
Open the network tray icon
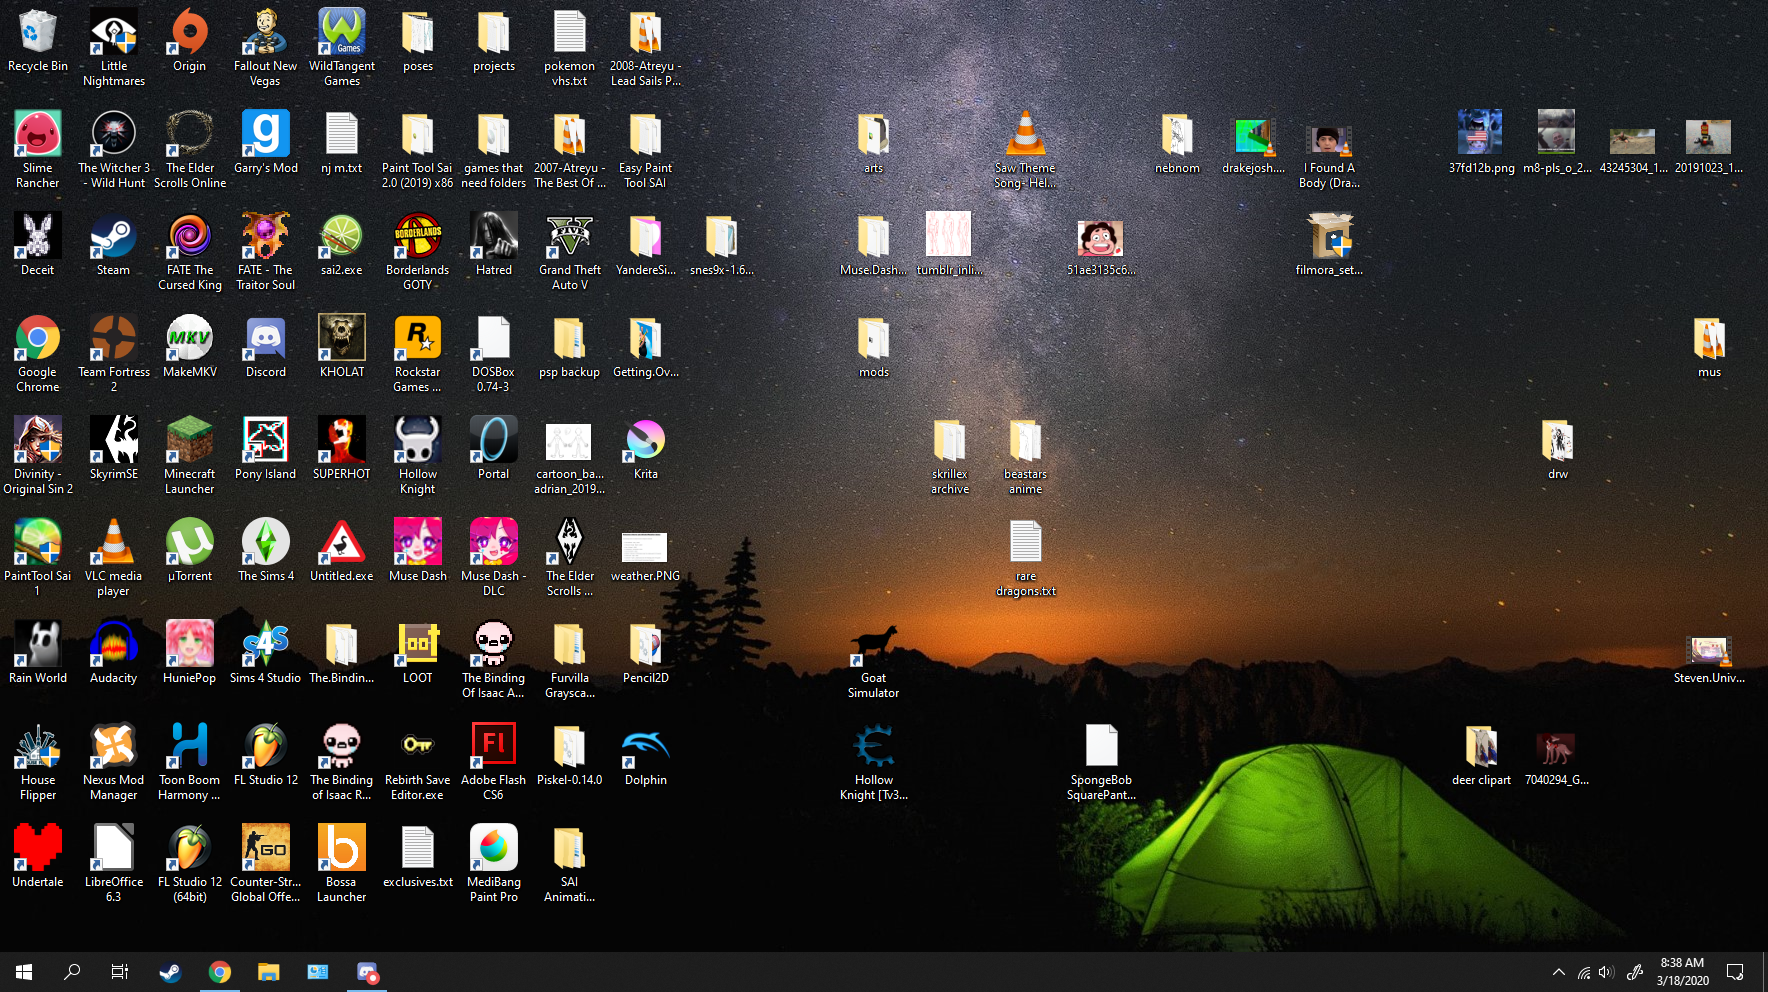pyautogui.click(x=1584, y=972)
